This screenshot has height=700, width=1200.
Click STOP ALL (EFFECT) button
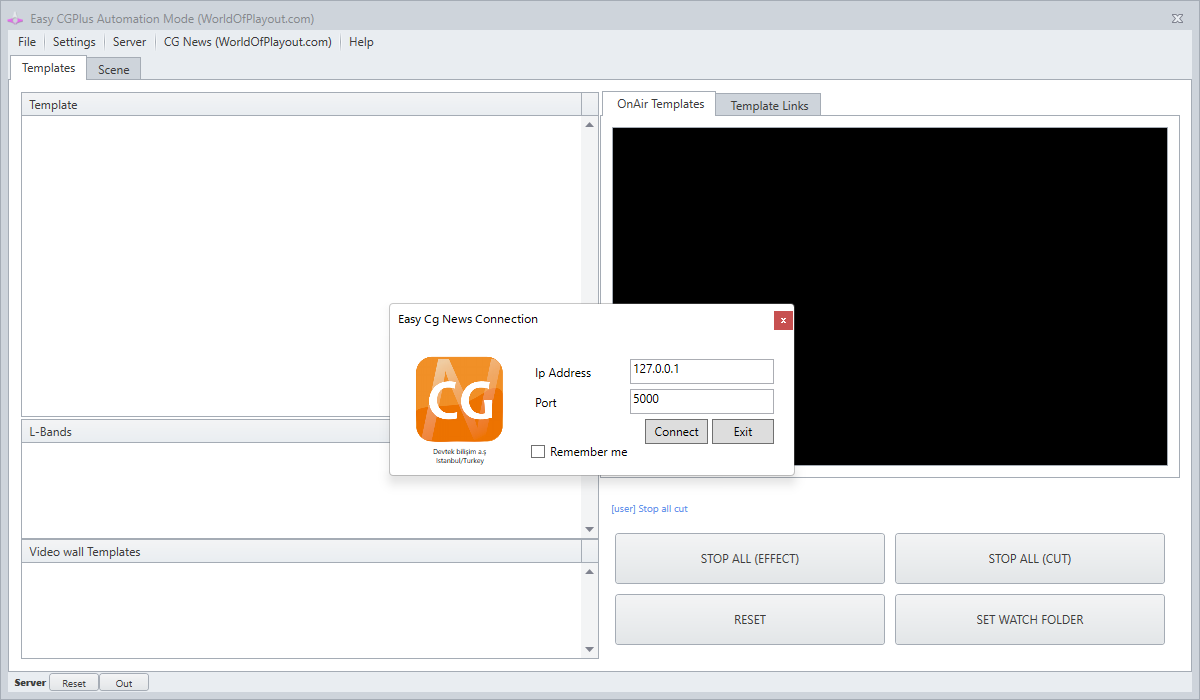tap(750, 559)
